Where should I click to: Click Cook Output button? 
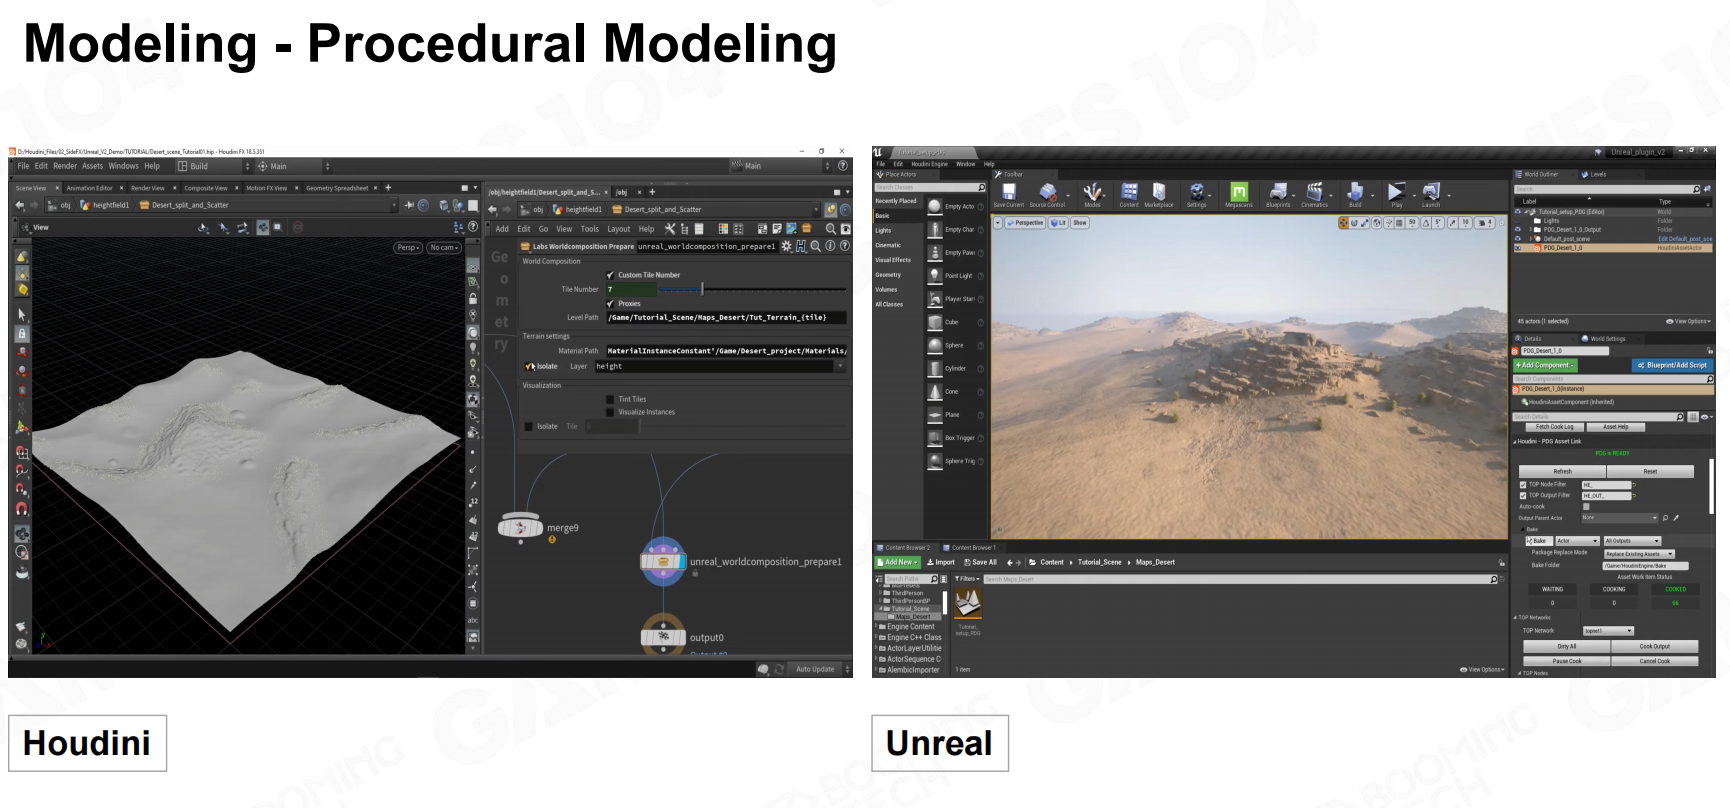pos(1654,646)
